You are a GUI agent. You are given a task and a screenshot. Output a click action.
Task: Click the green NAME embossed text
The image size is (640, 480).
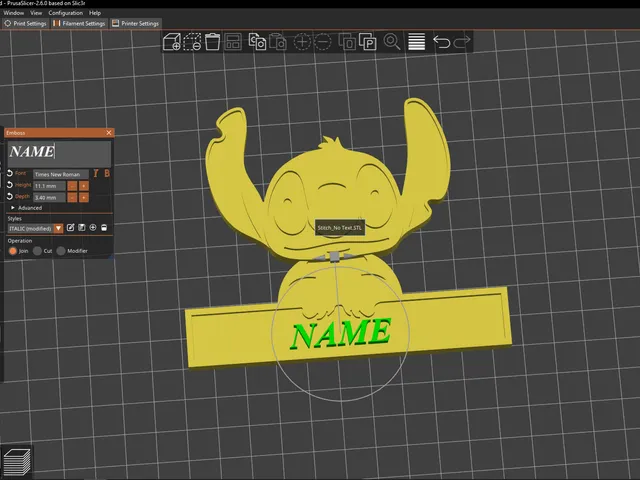(340, 333)
